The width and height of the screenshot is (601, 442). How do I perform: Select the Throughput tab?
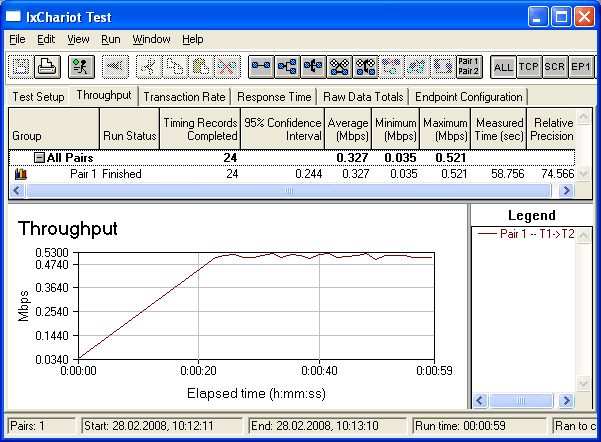pyautogui.click(x=104, y=95)
